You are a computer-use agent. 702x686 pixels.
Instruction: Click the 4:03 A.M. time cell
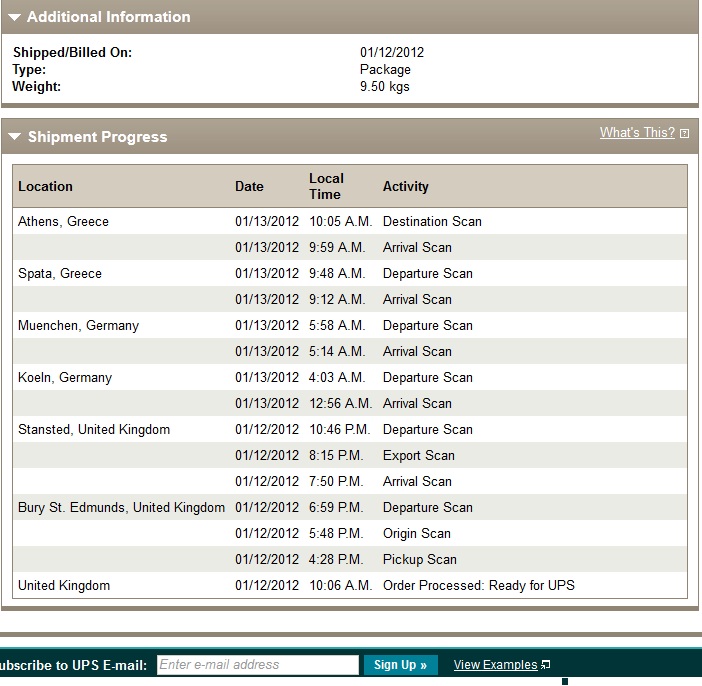coord(337,377)
